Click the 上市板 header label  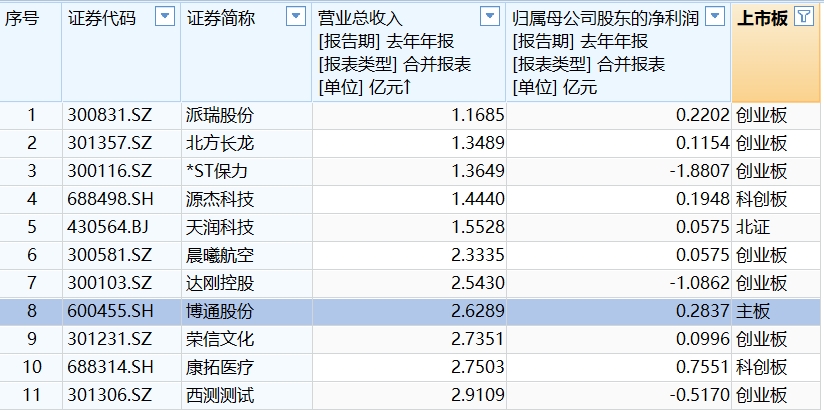pos(763,19)
